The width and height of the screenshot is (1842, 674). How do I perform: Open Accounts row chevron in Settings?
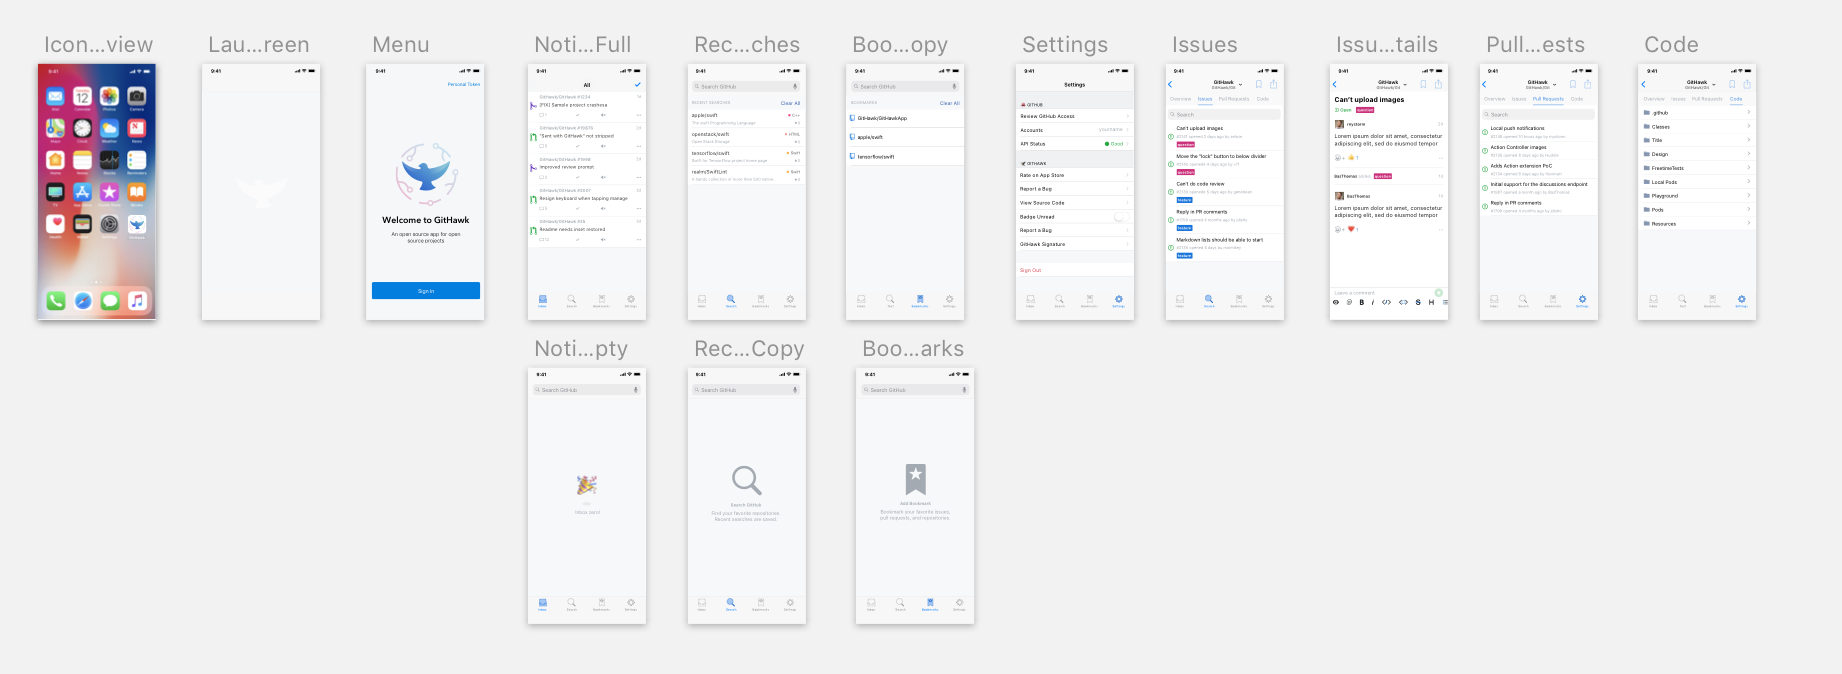pos(1128,130)
